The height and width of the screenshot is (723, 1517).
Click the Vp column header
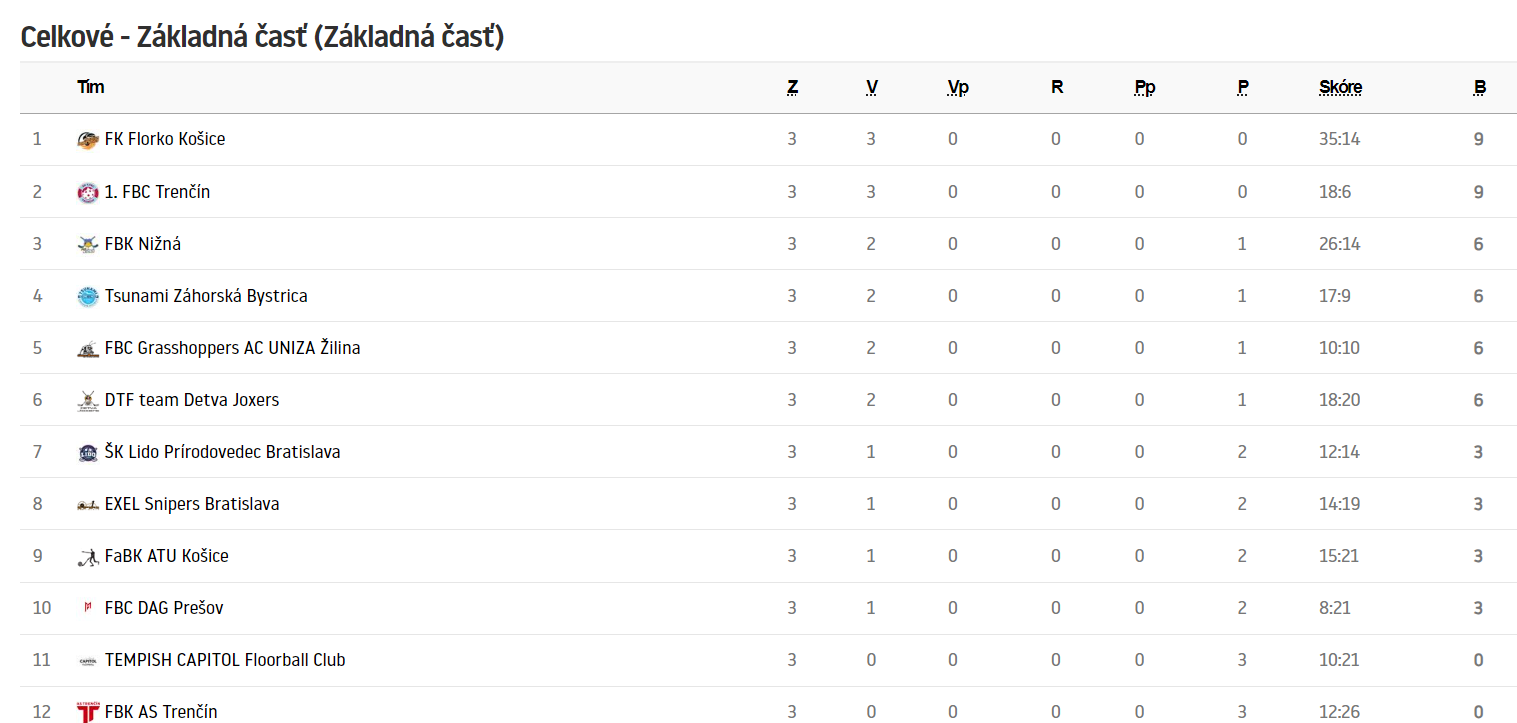958,87
